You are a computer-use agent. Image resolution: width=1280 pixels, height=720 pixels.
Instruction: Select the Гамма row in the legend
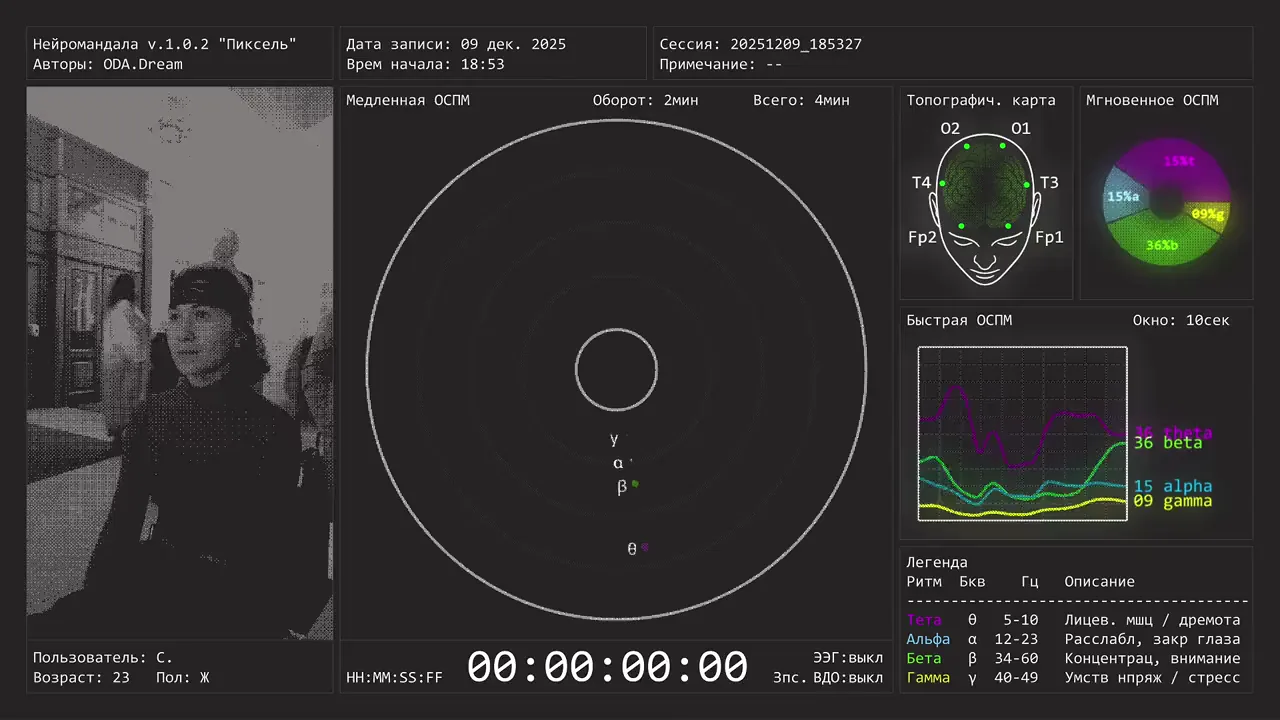coord(1074,678)
